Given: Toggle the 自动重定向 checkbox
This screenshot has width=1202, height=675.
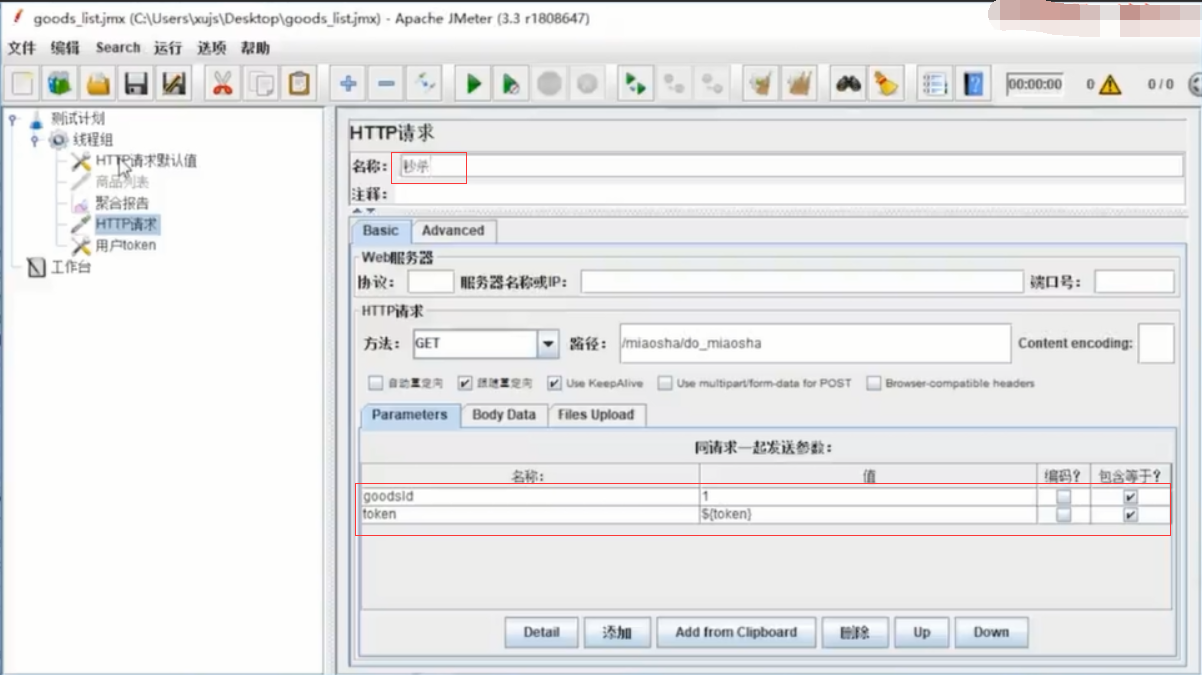Looking at the screenshot, I should click(376, 383).
